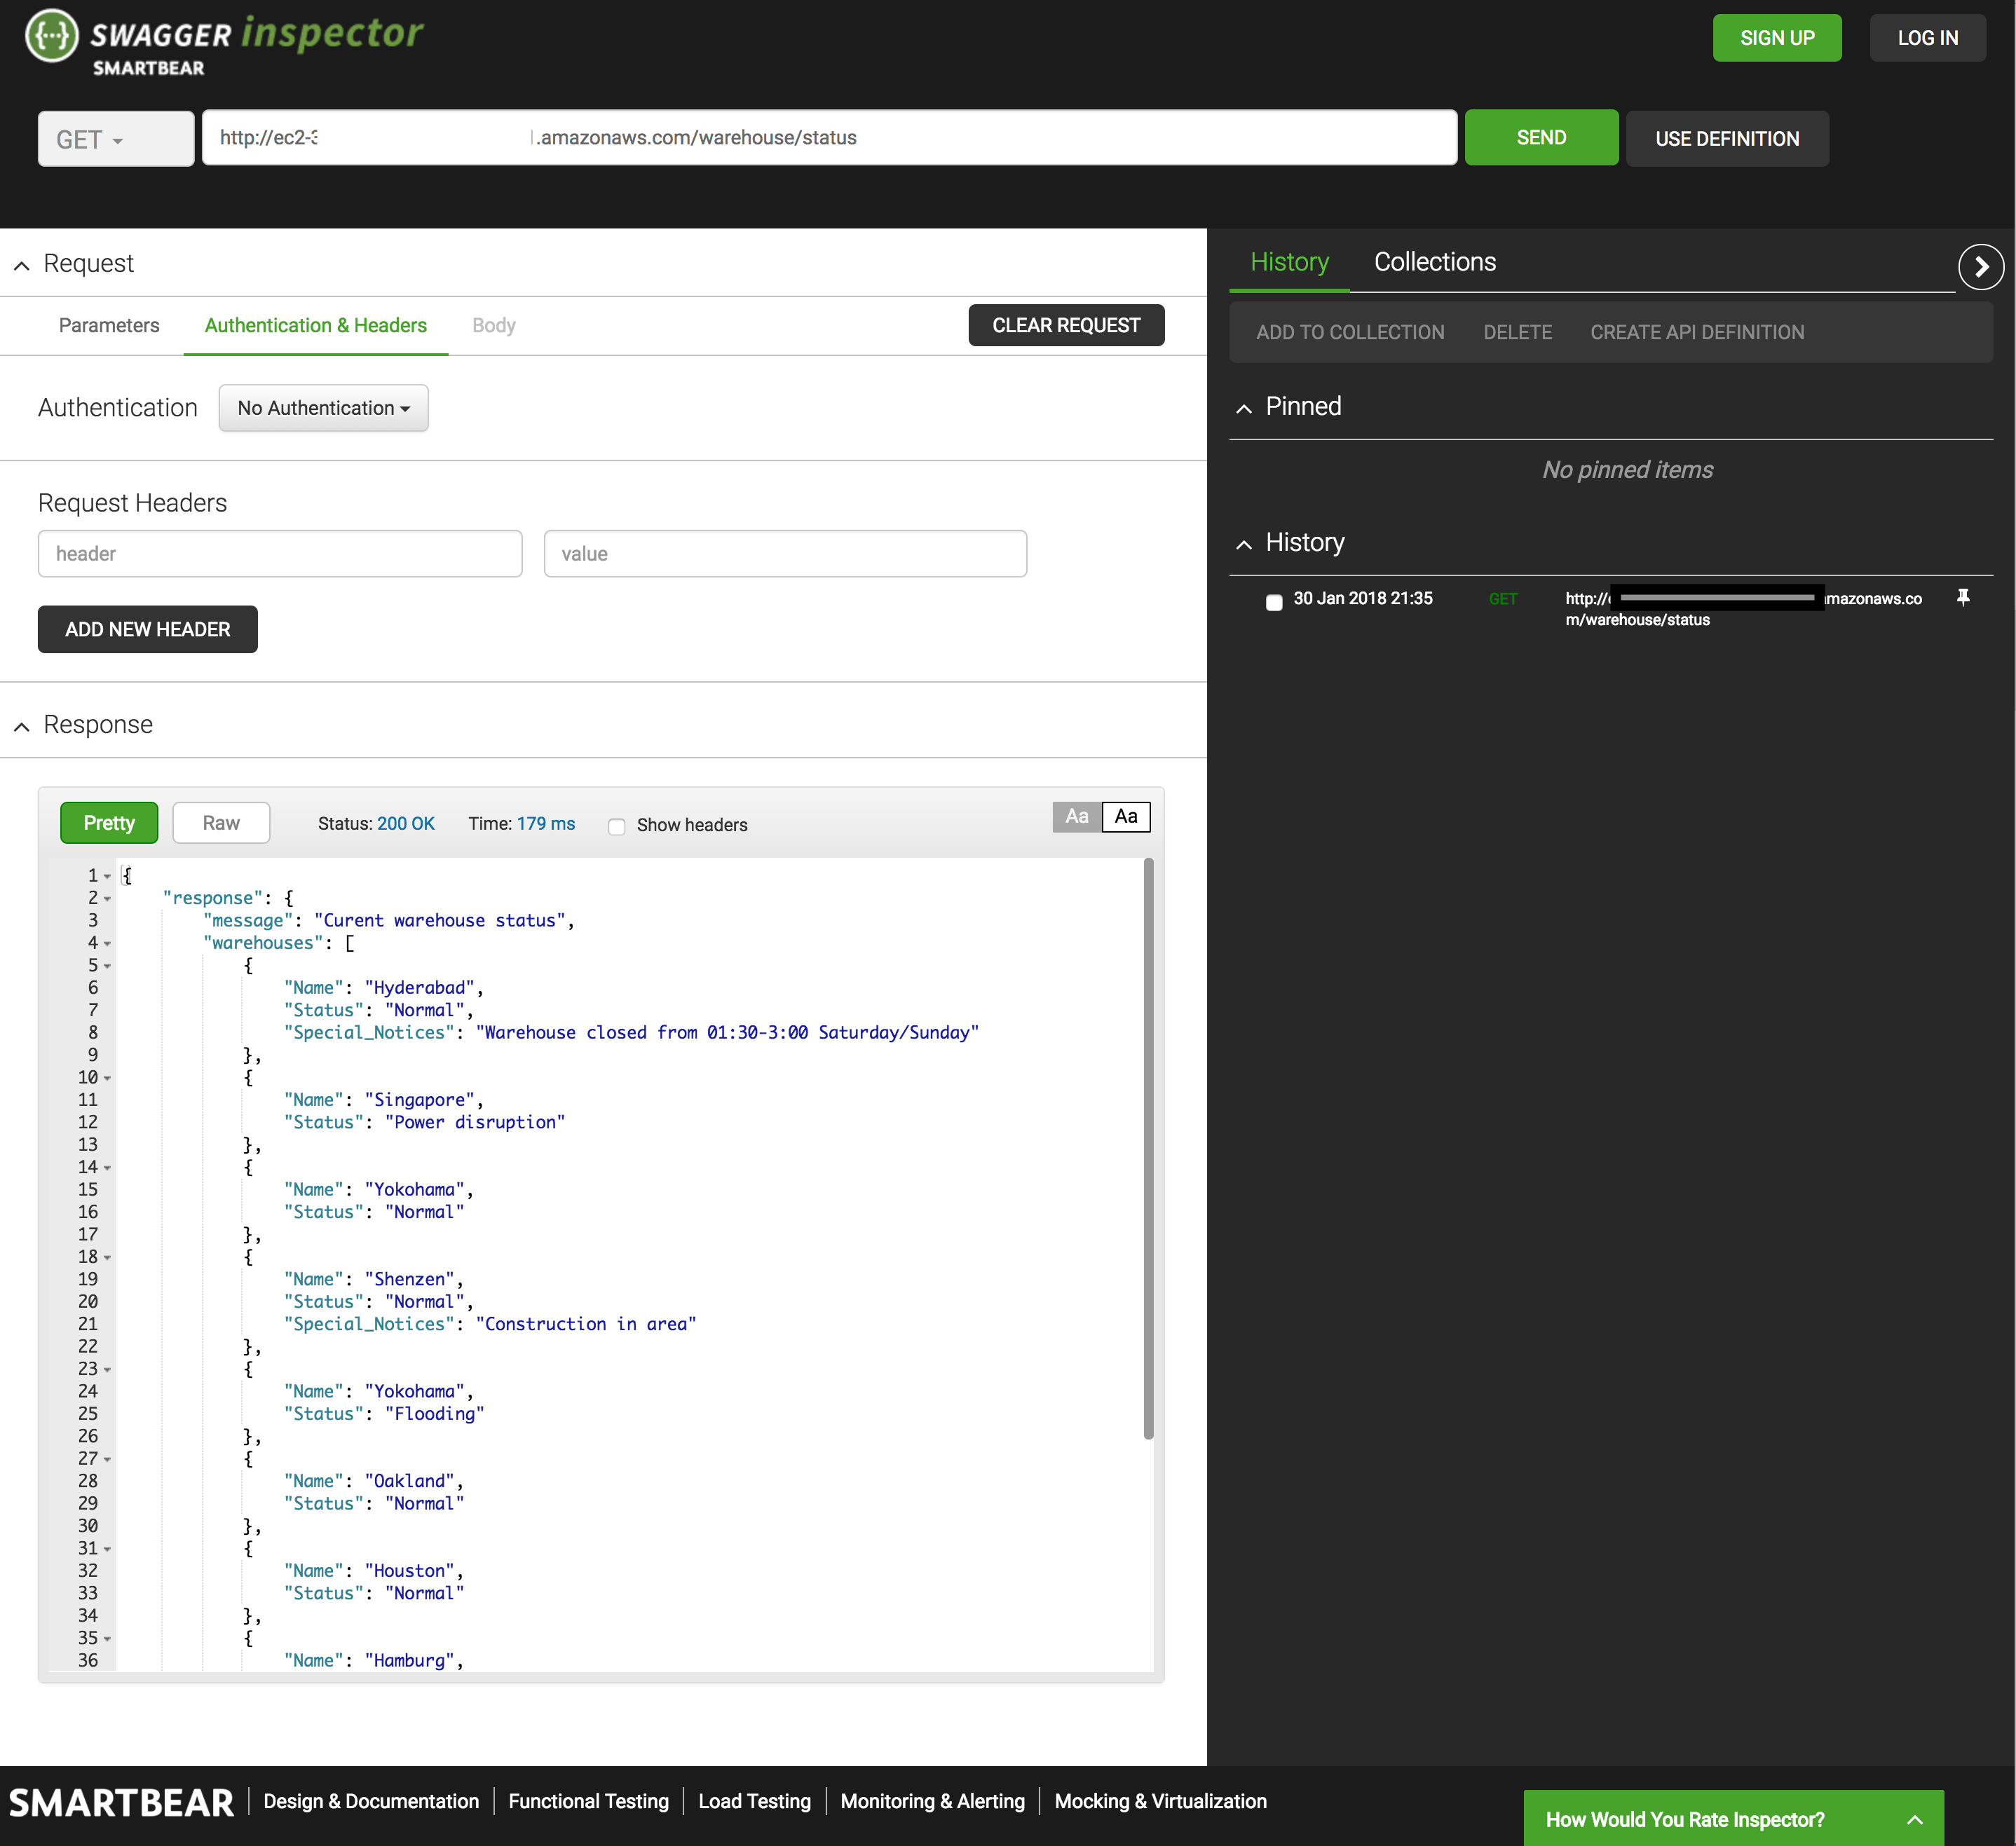This screenshot has height=1846, width=2016.
Task: Open the No Authentication dropdown
Action: tap(323, 408)
